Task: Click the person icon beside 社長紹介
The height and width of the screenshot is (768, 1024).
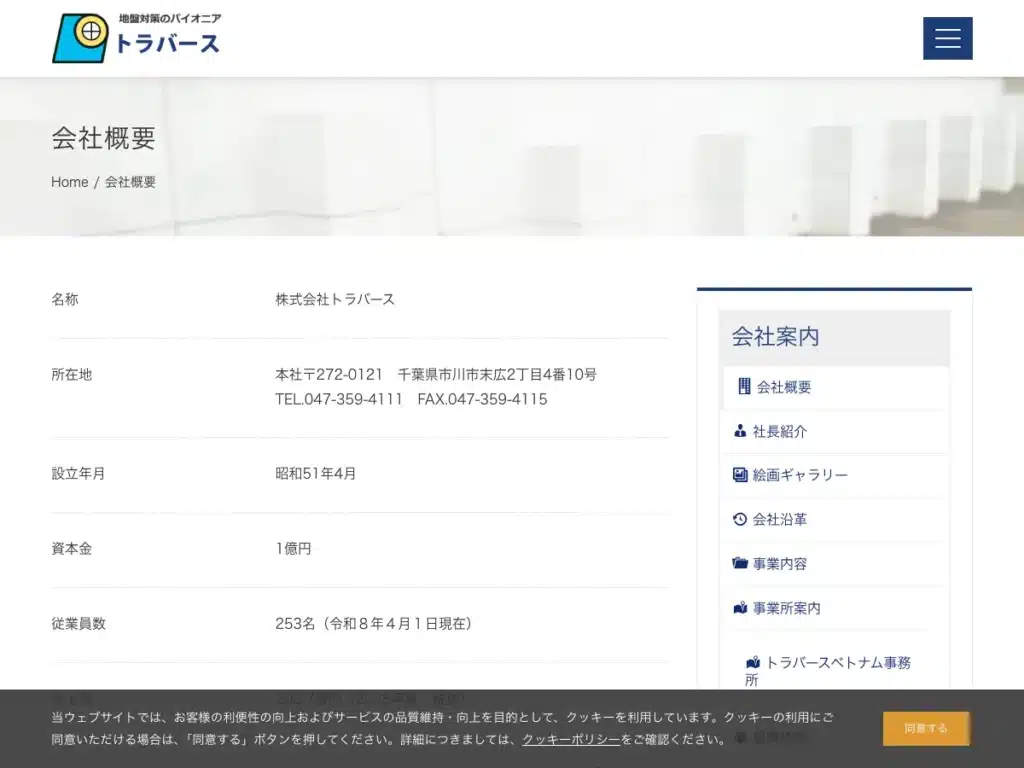Action: pyautogui.click(x=740, y=431)
